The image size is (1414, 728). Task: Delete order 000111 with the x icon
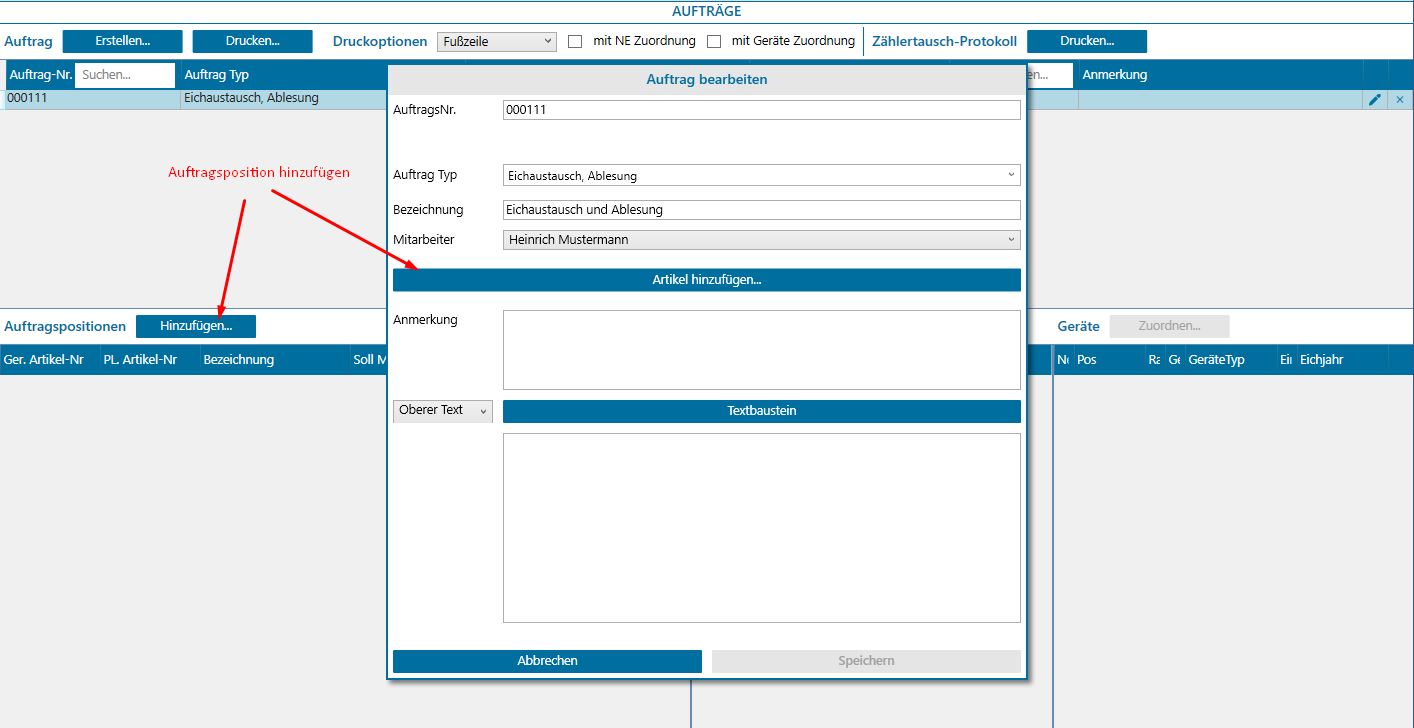point(1399,100)
